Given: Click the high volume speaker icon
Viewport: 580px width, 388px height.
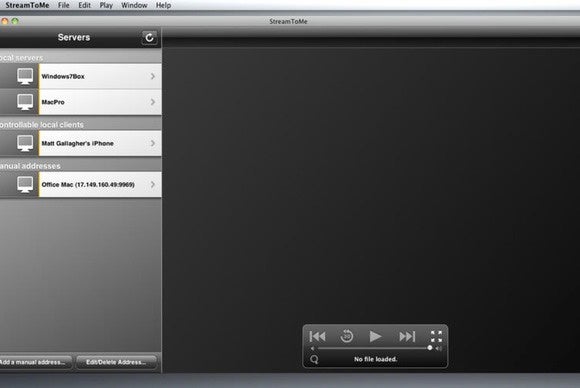Looking at the screenshot, I should click(439, 348).
